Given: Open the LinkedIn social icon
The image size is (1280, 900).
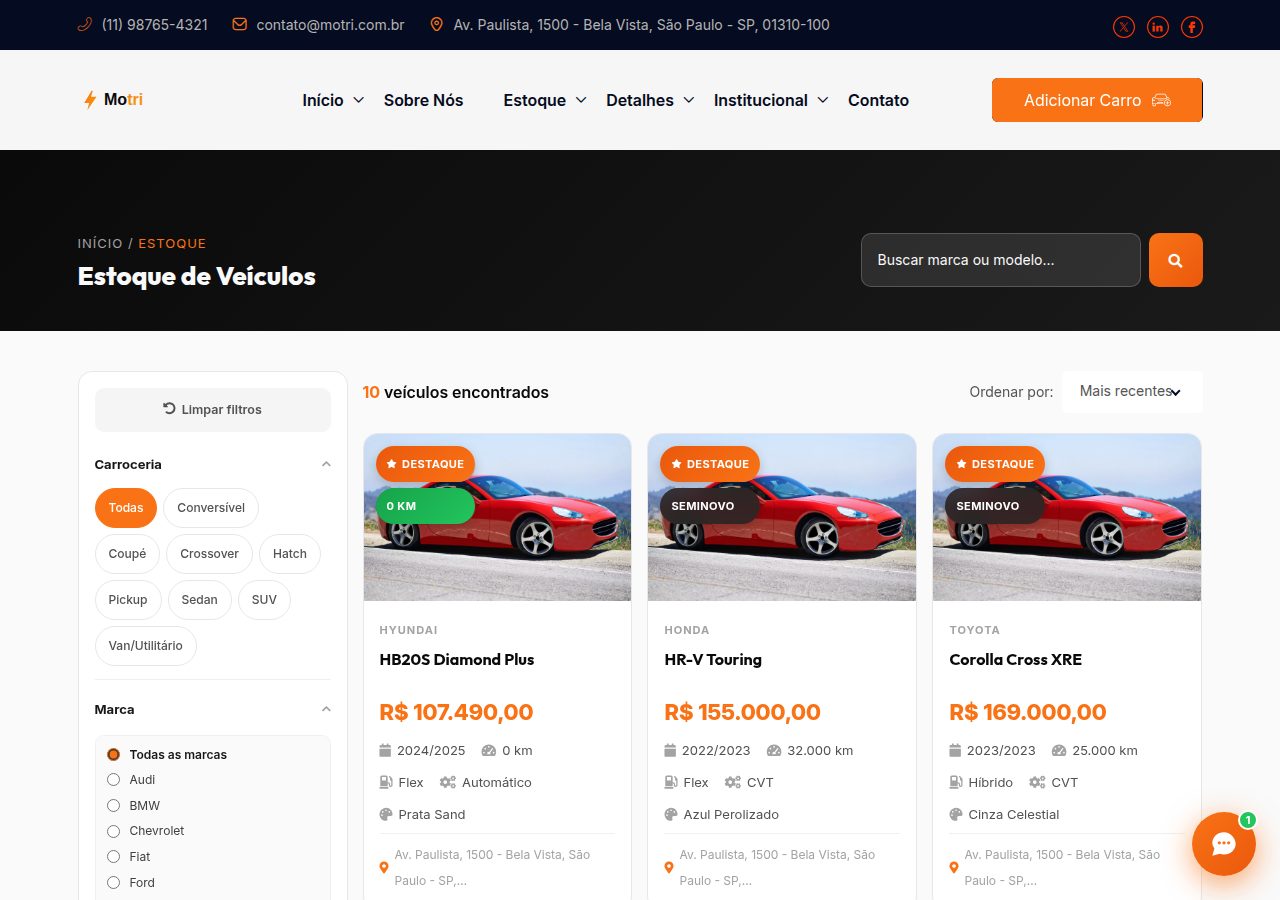Looking at the screenshot, I should click(x=1158, y=27).
